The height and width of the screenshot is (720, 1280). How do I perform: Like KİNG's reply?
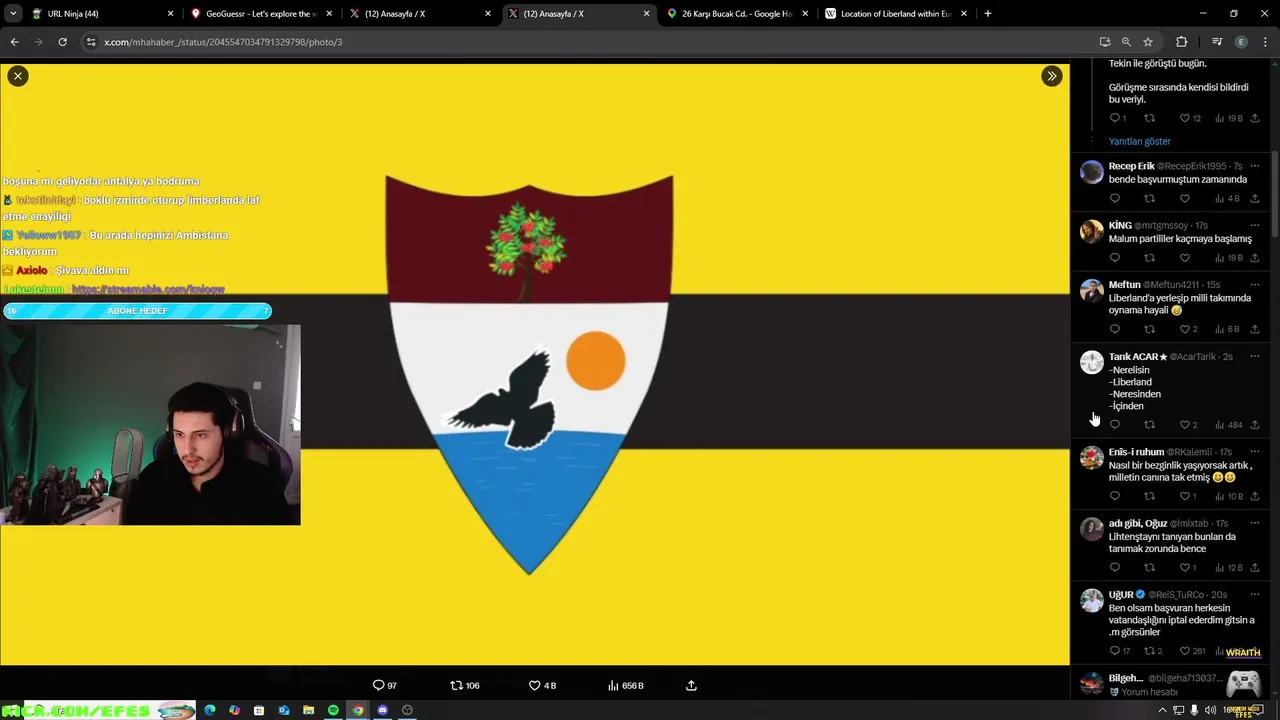(1185, 258)
